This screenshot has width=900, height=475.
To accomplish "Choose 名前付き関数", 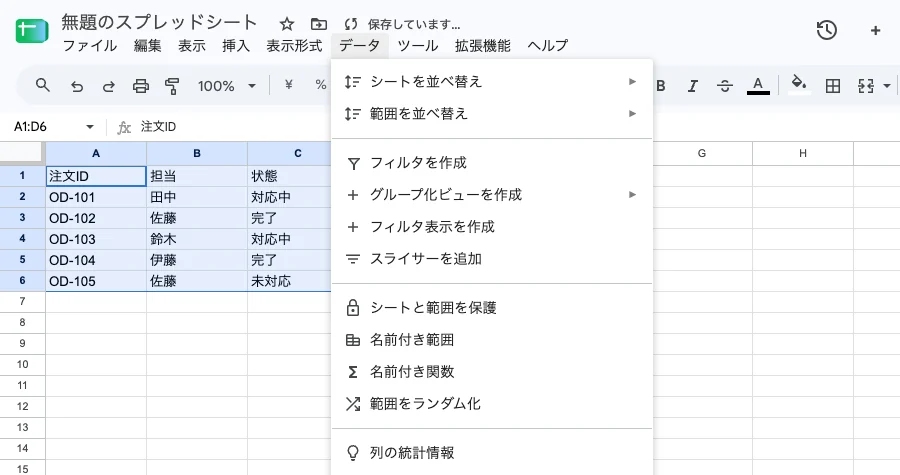I will coord(492,372).
